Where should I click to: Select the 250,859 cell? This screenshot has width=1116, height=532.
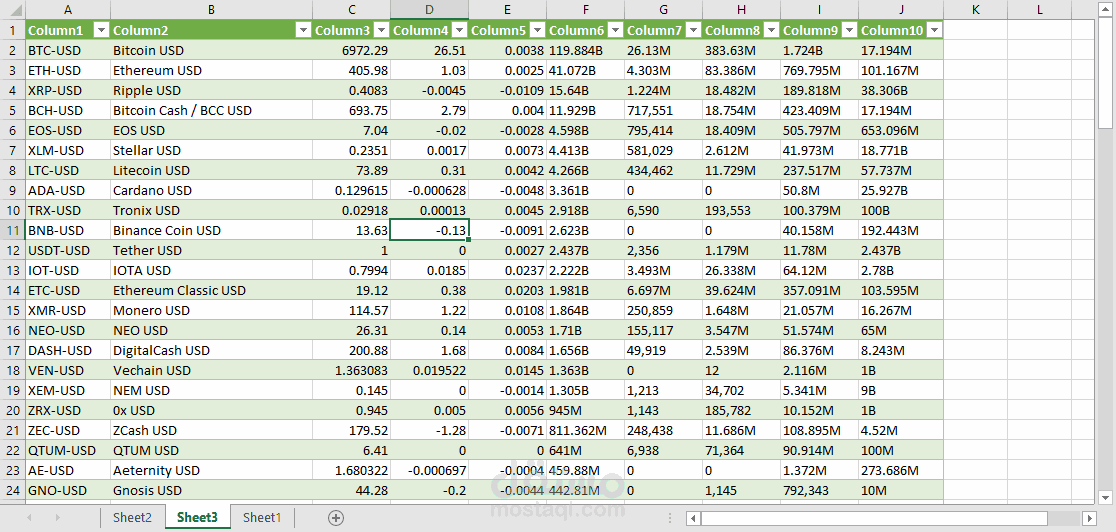click(663, 311)
